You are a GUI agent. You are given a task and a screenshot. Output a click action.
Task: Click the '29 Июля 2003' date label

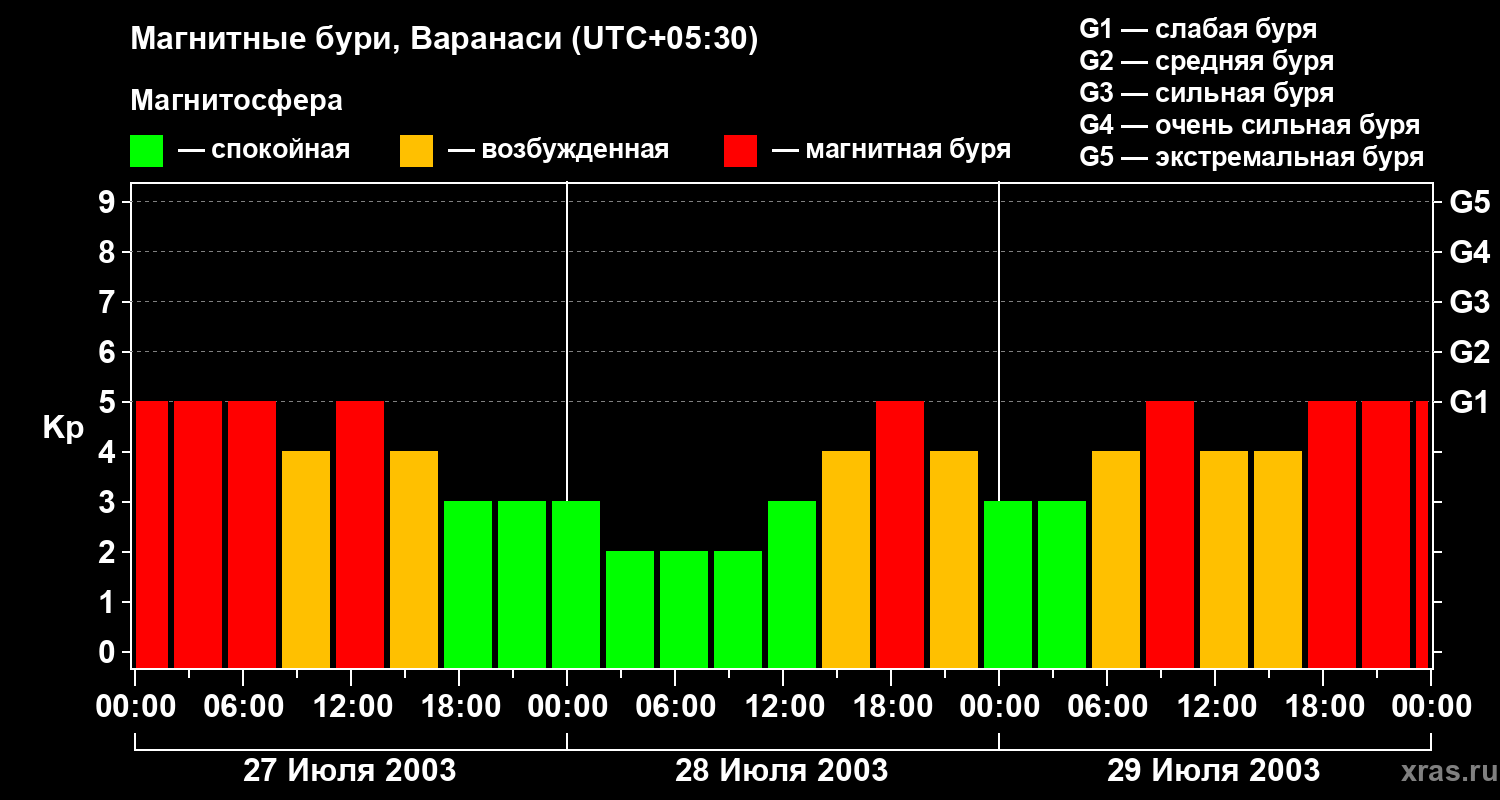(1213, 771)
